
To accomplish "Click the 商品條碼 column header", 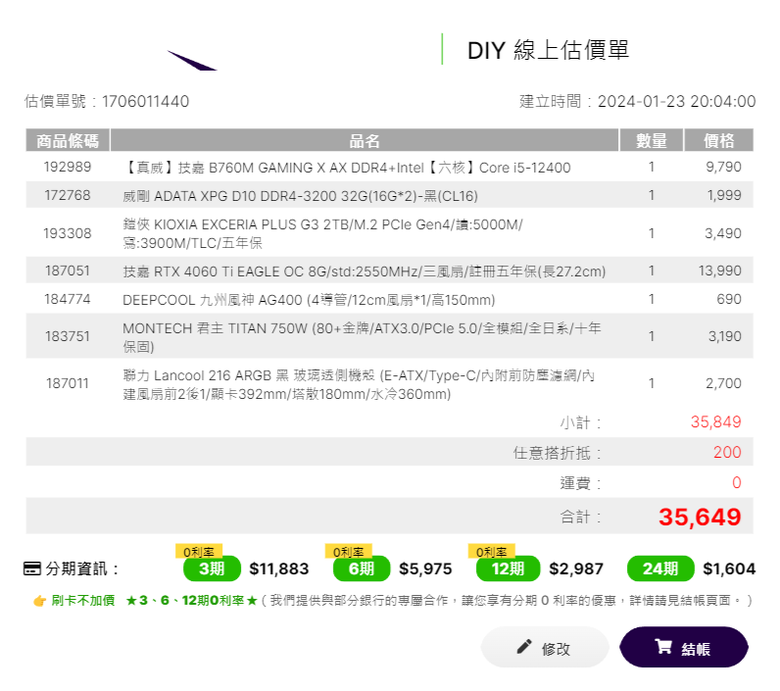I will [68, 140].
